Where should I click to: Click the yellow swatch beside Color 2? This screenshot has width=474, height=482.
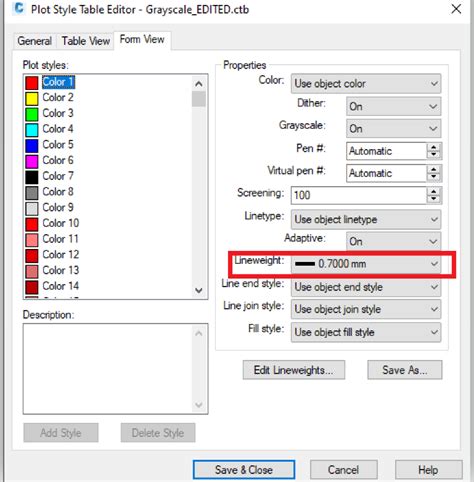32,98
